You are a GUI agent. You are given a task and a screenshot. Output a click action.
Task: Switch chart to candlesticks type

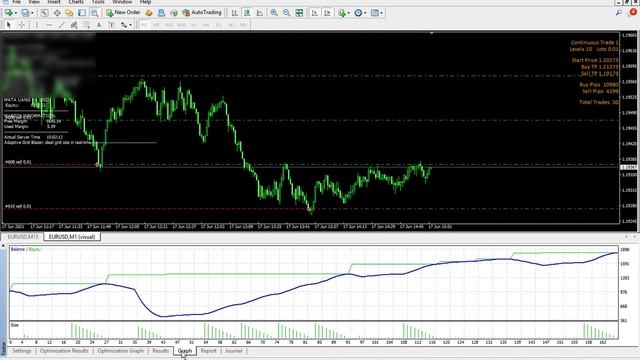pos(247,13)
